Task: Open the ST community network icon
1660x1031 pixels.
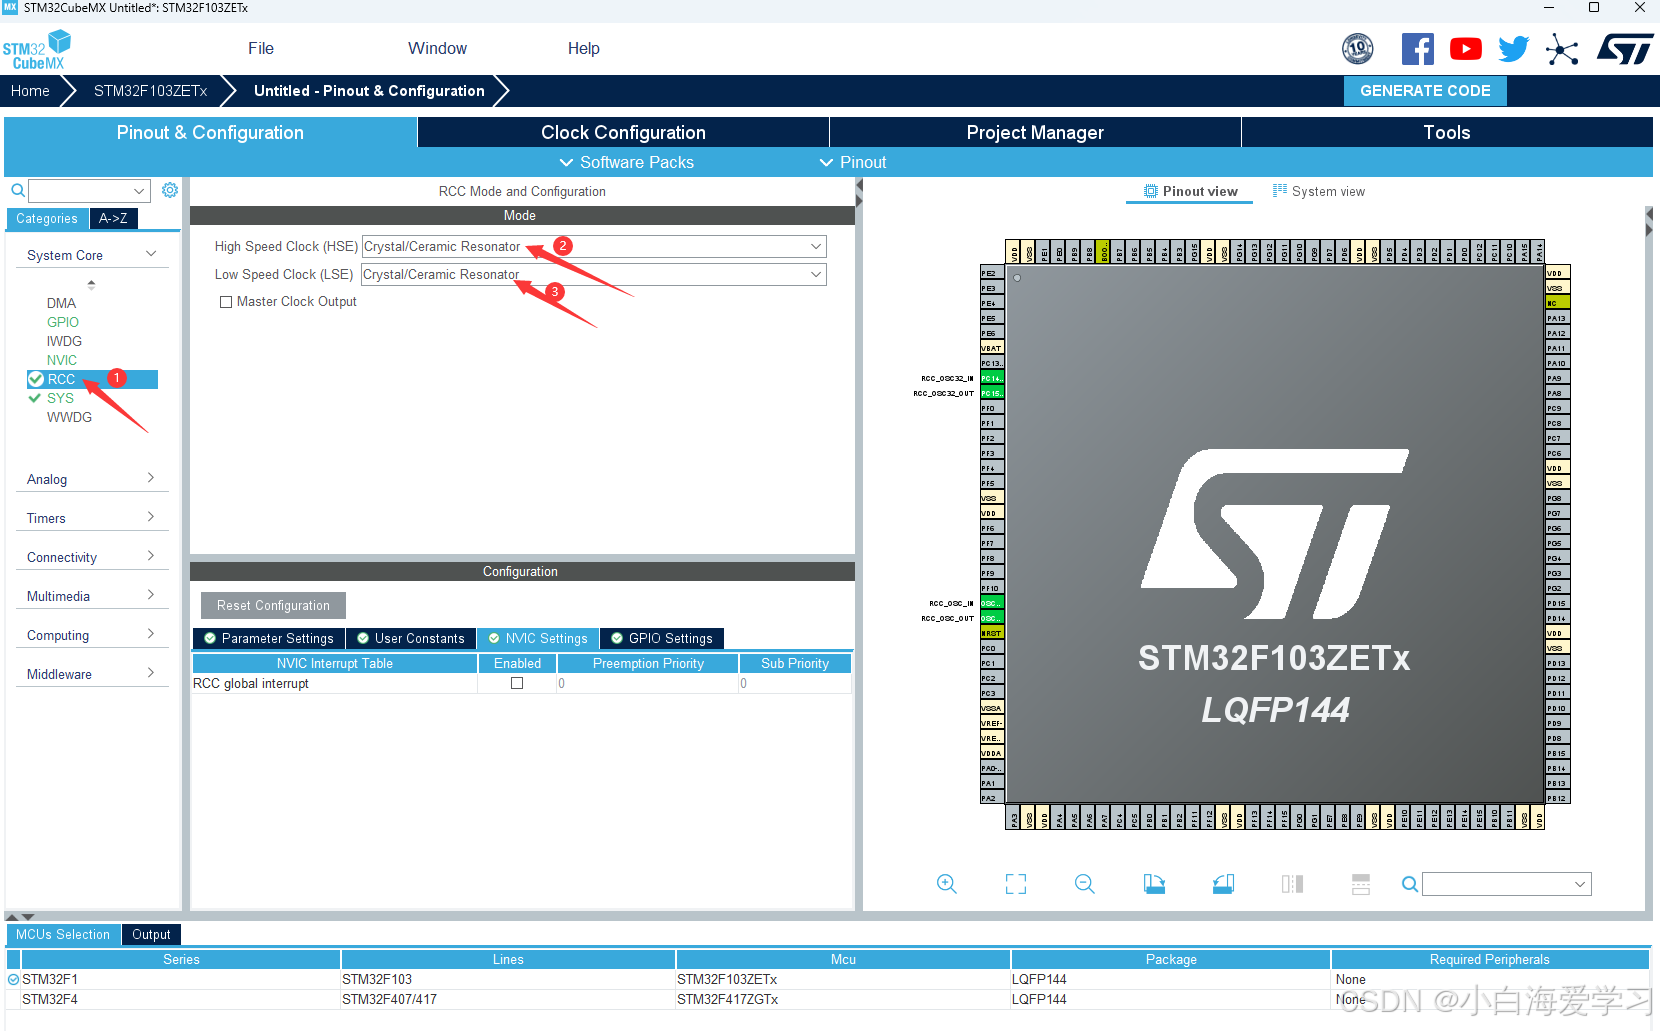Action: click(x=1562, y=49)
